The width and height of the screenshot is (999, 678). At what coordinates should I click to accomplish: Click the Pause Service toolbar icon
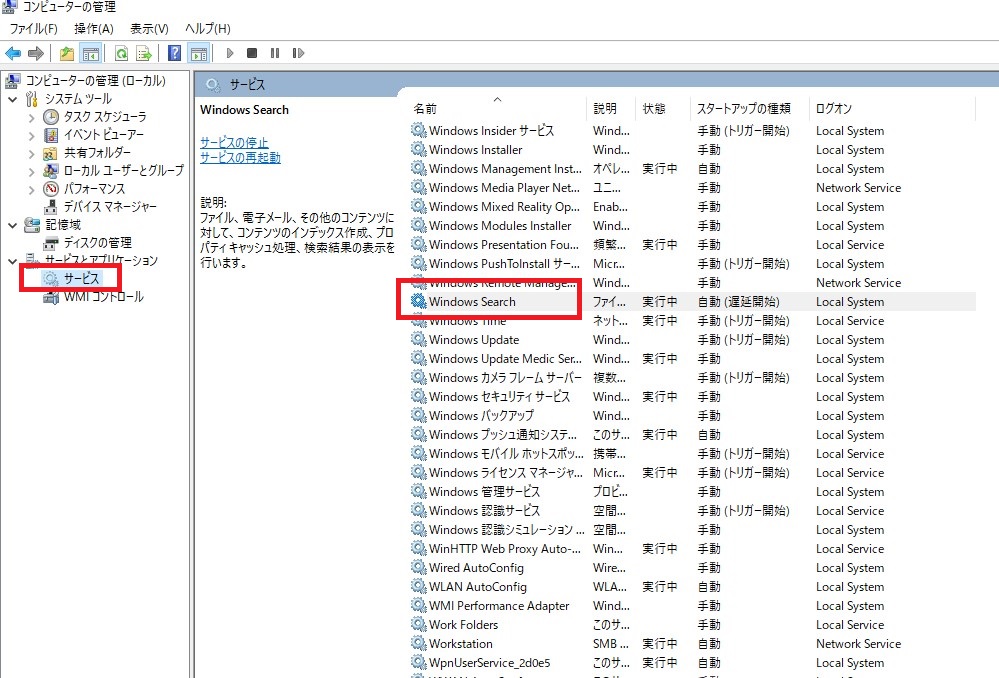click(x=275, y=54)
